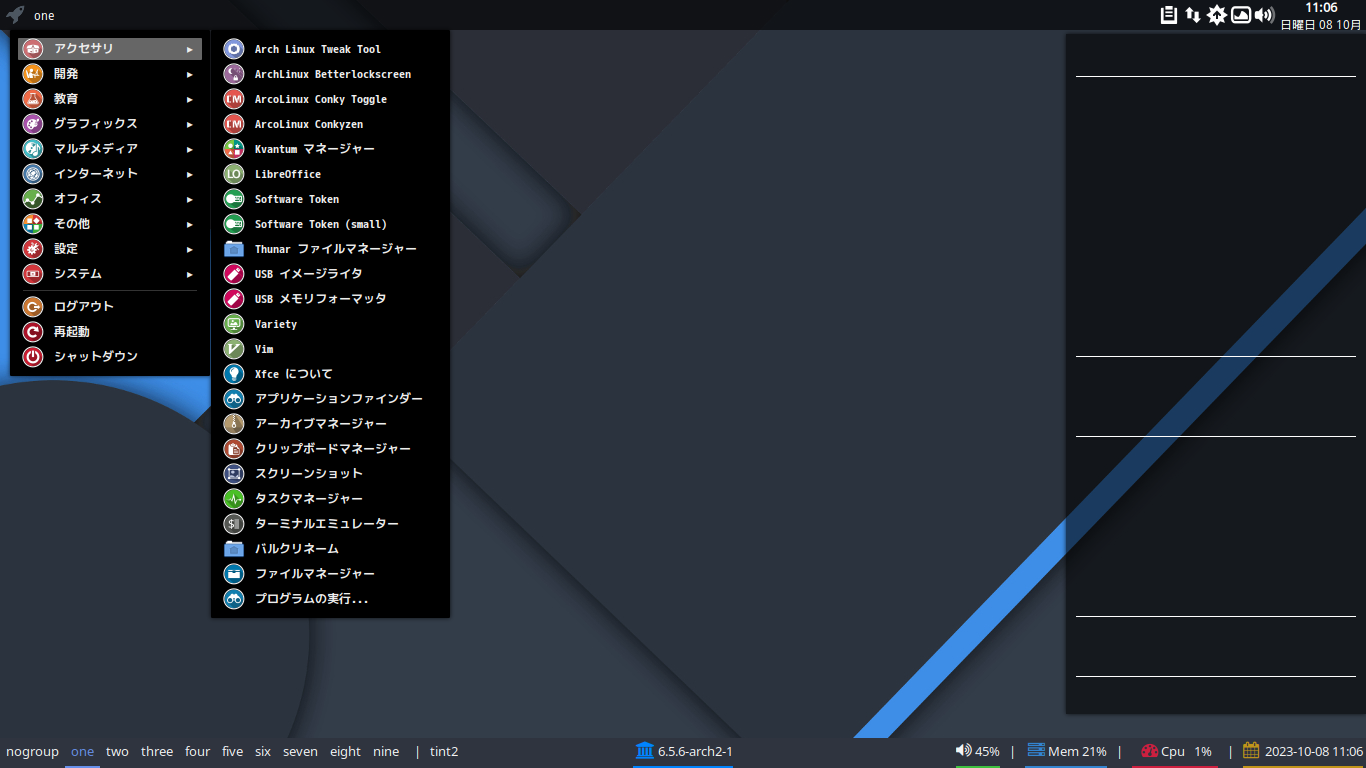Click the ArcoLinux Conkyzen icon
This screenshot has height=768, width=1366.
(233, 124)
